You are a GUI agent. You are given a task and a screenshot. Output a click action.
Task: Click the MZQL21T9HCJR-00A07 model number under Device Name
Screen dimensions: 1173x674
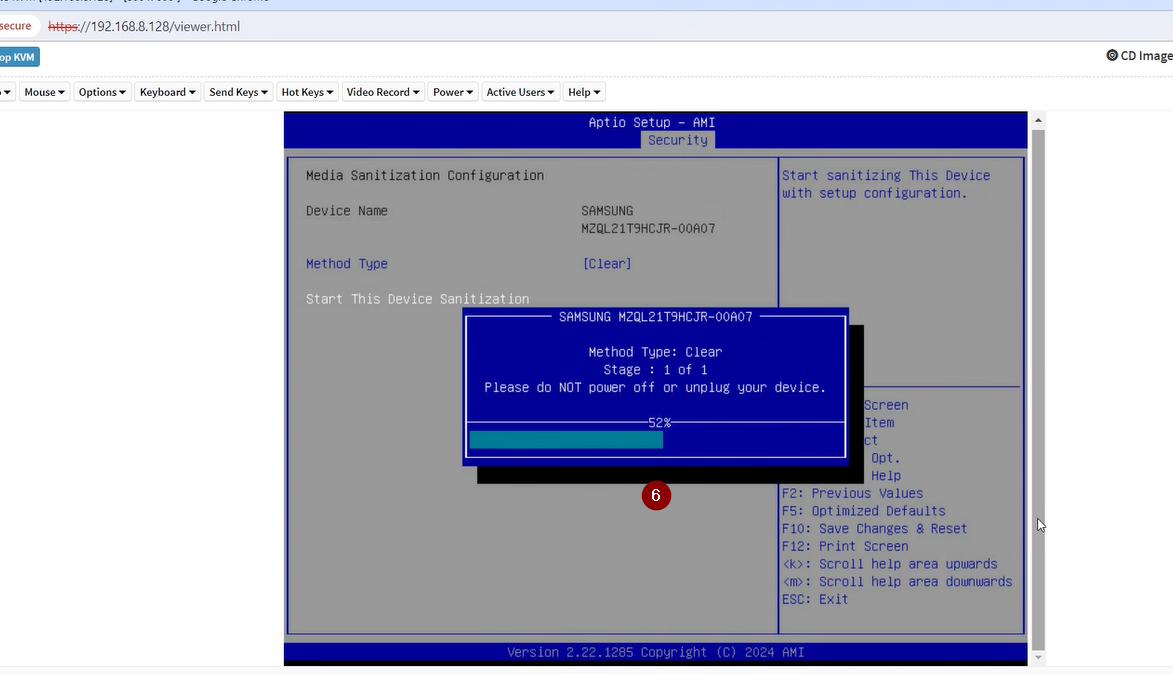pos(648,228)
